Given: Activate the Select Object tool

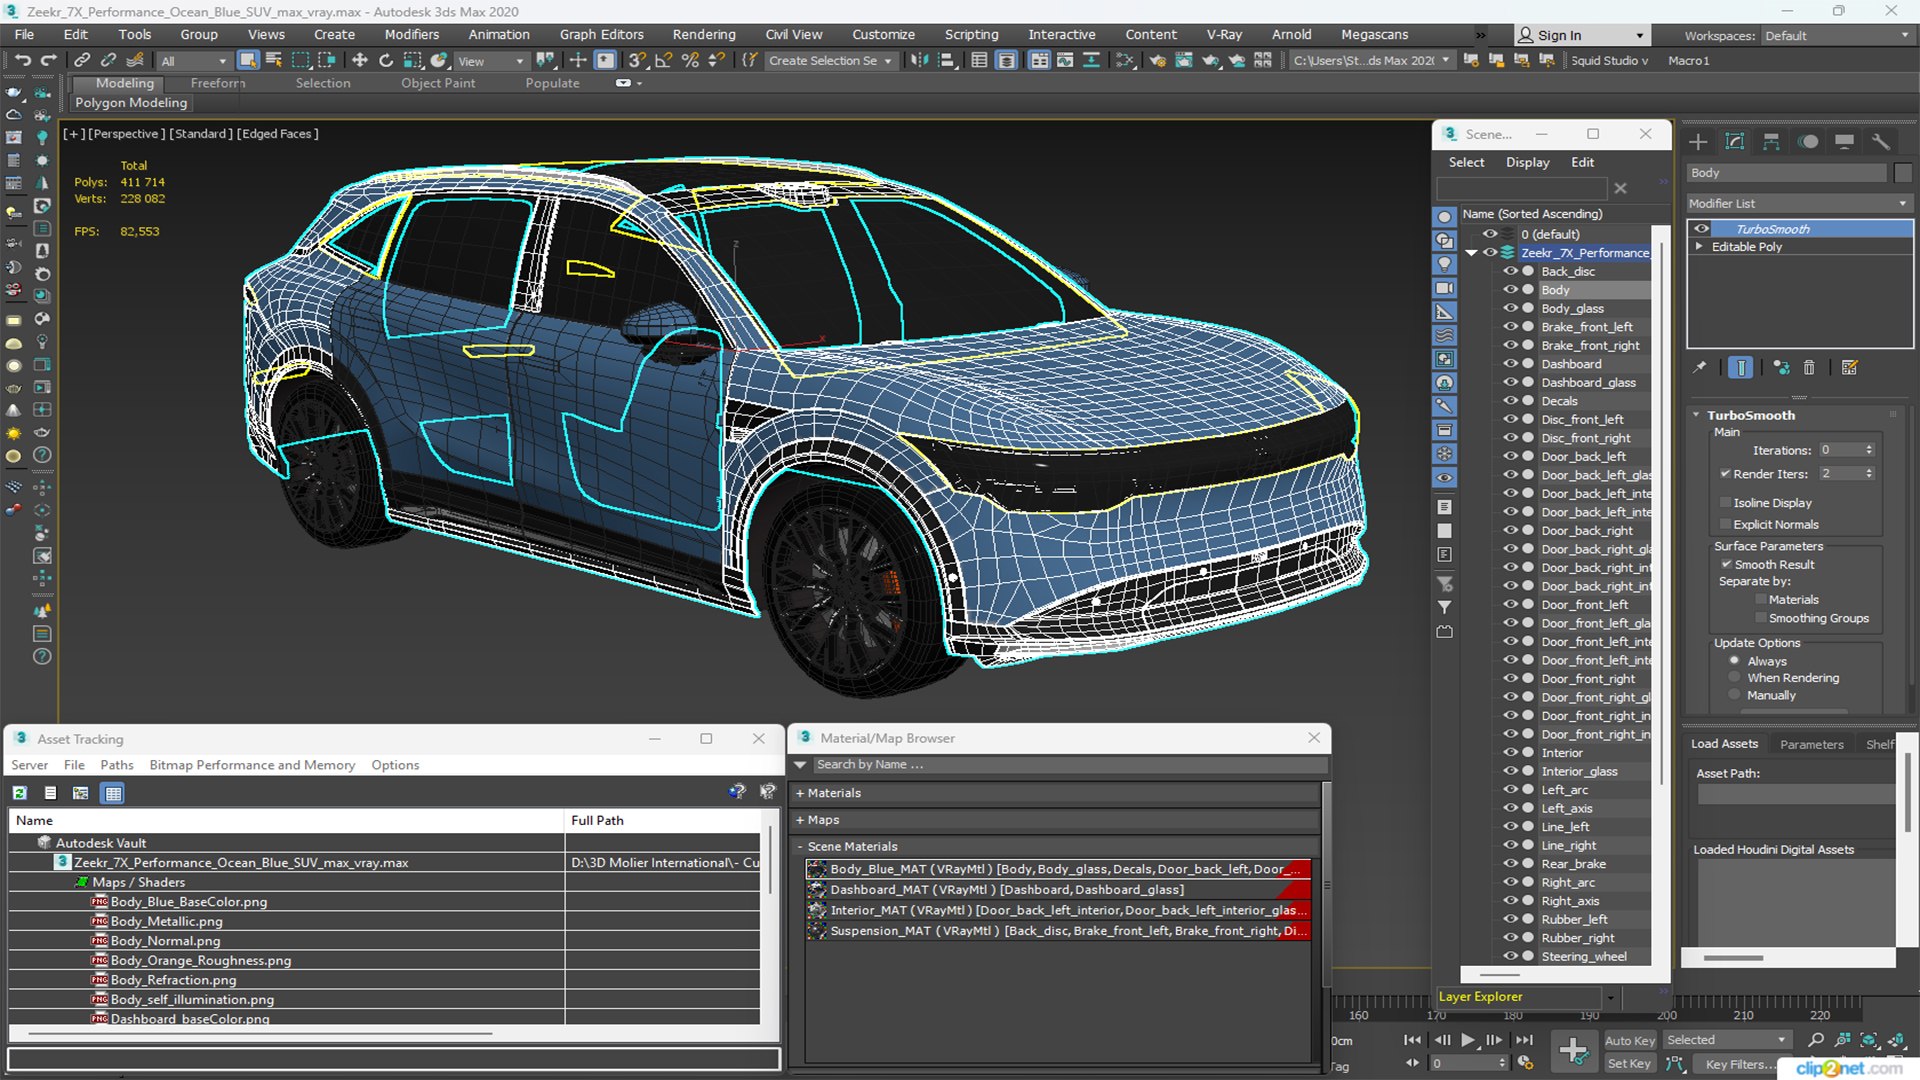Looking at the screenshot, I should coord(248,61).
